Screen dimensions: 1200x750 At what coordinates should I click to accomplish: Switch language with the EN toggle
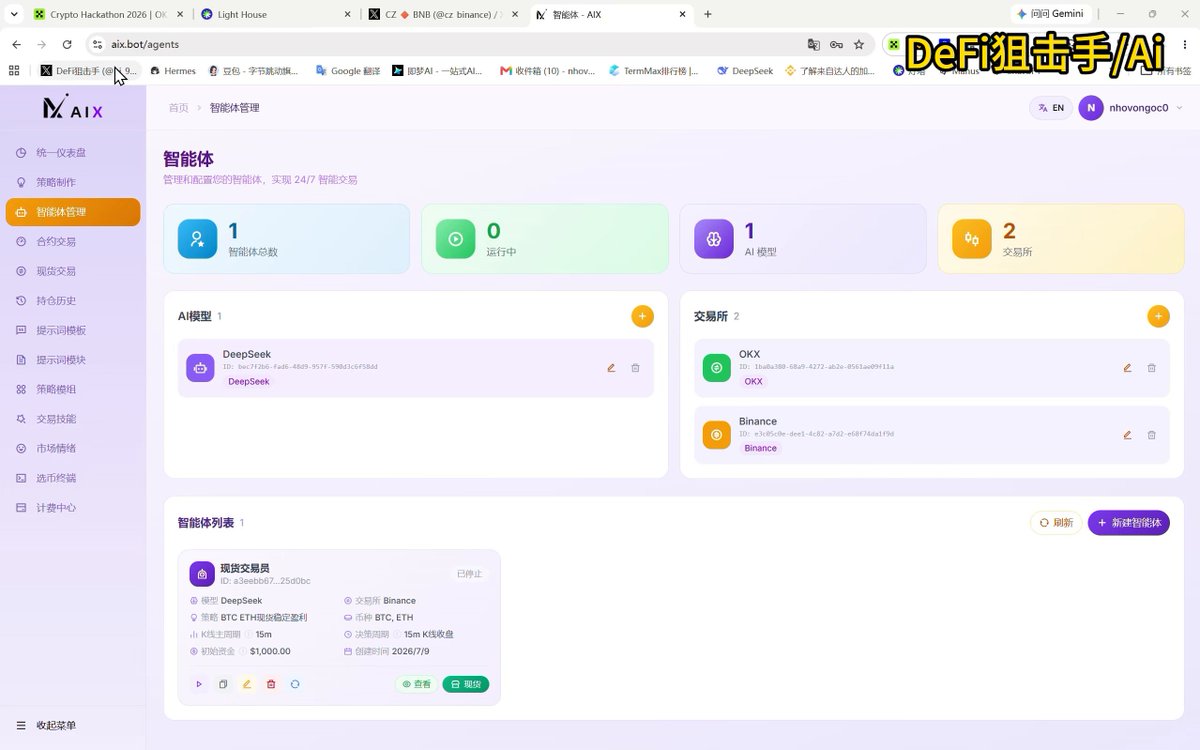click(x=1051, y=108)
